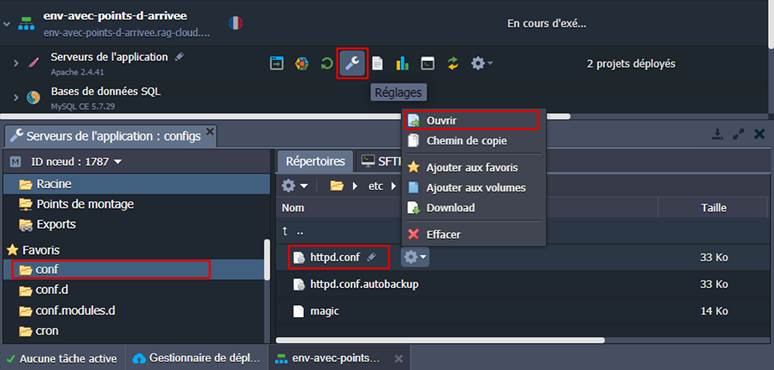Close the Serveurs de l'application configs tab

[210, 132]
